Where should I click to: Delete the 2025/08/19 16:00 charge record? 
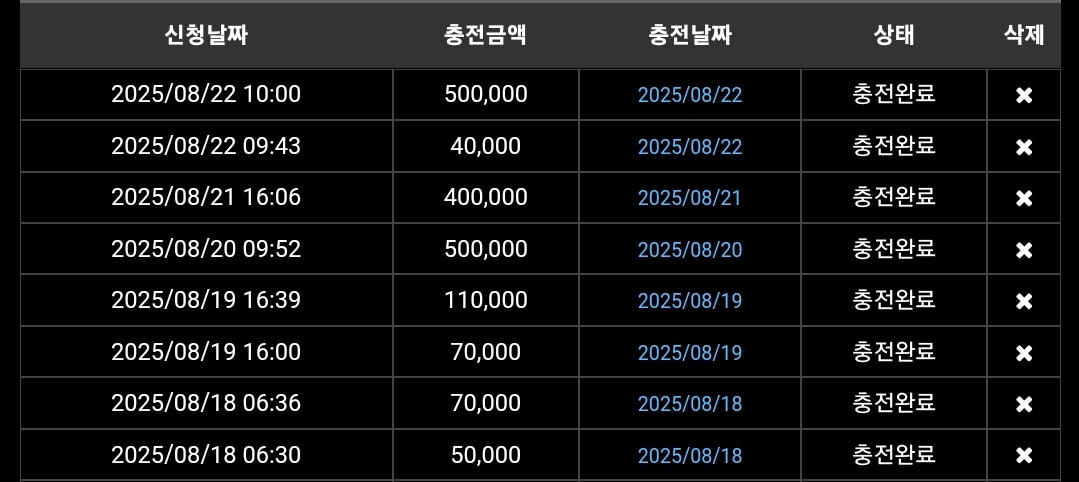1023,353
